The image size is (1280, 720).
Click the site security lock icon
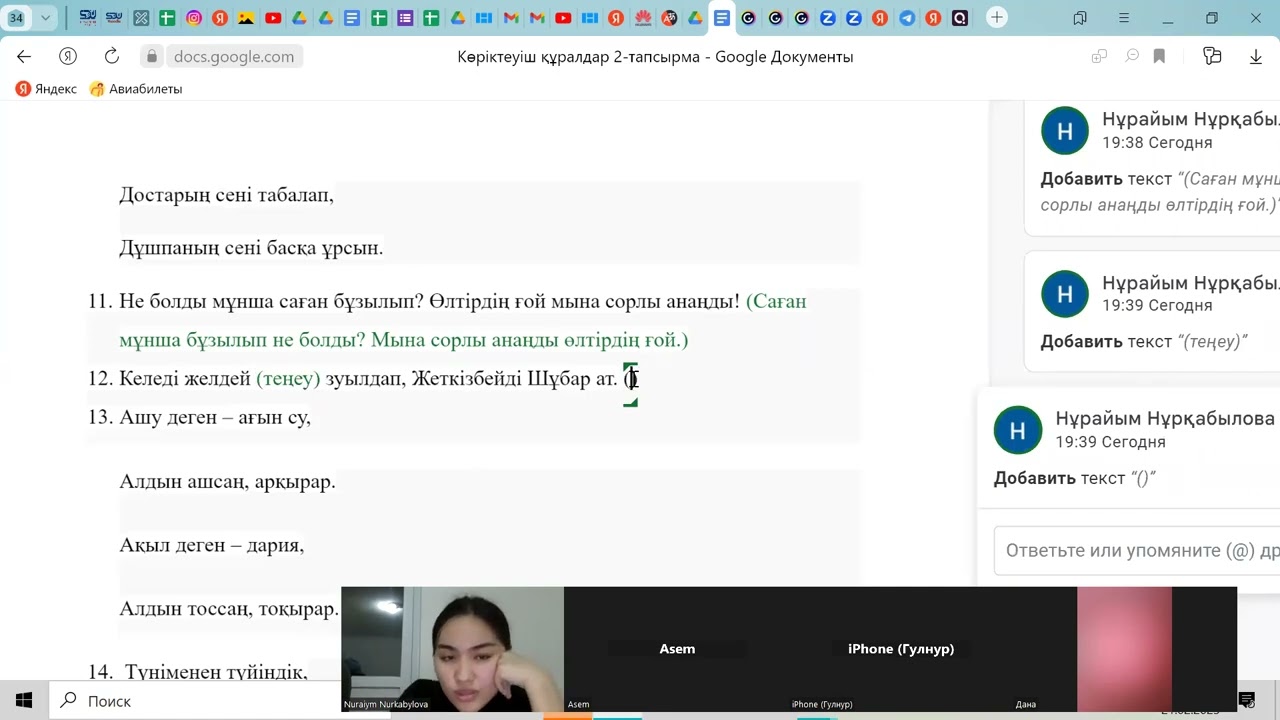tap(152, 57)
